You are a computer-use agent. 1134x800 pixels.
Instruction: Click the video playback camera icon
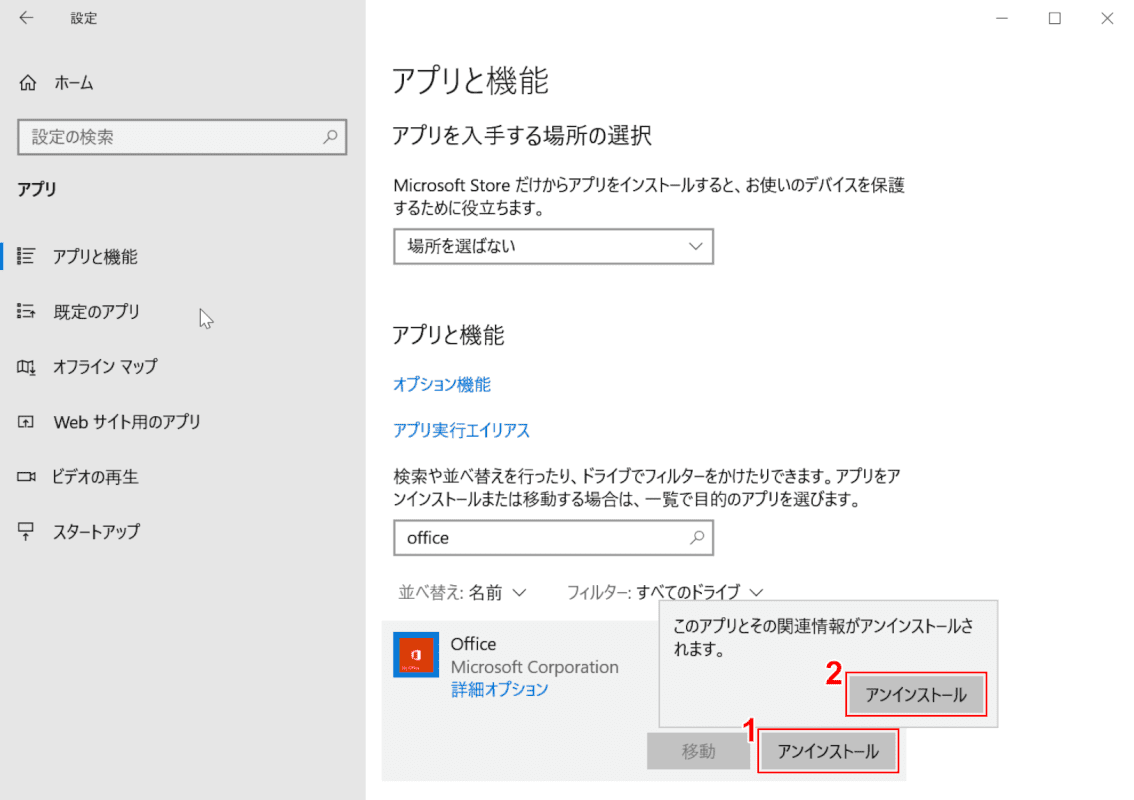[x=26, y=477]
